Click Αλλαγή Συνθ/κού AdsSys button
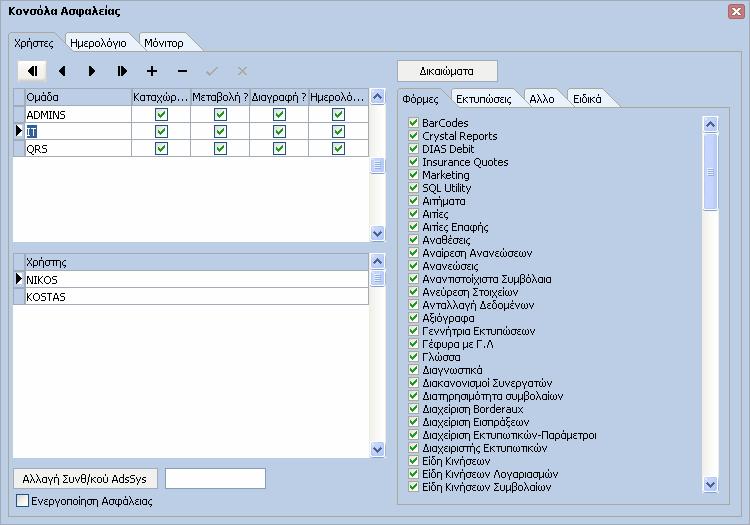 pos(85,479)
